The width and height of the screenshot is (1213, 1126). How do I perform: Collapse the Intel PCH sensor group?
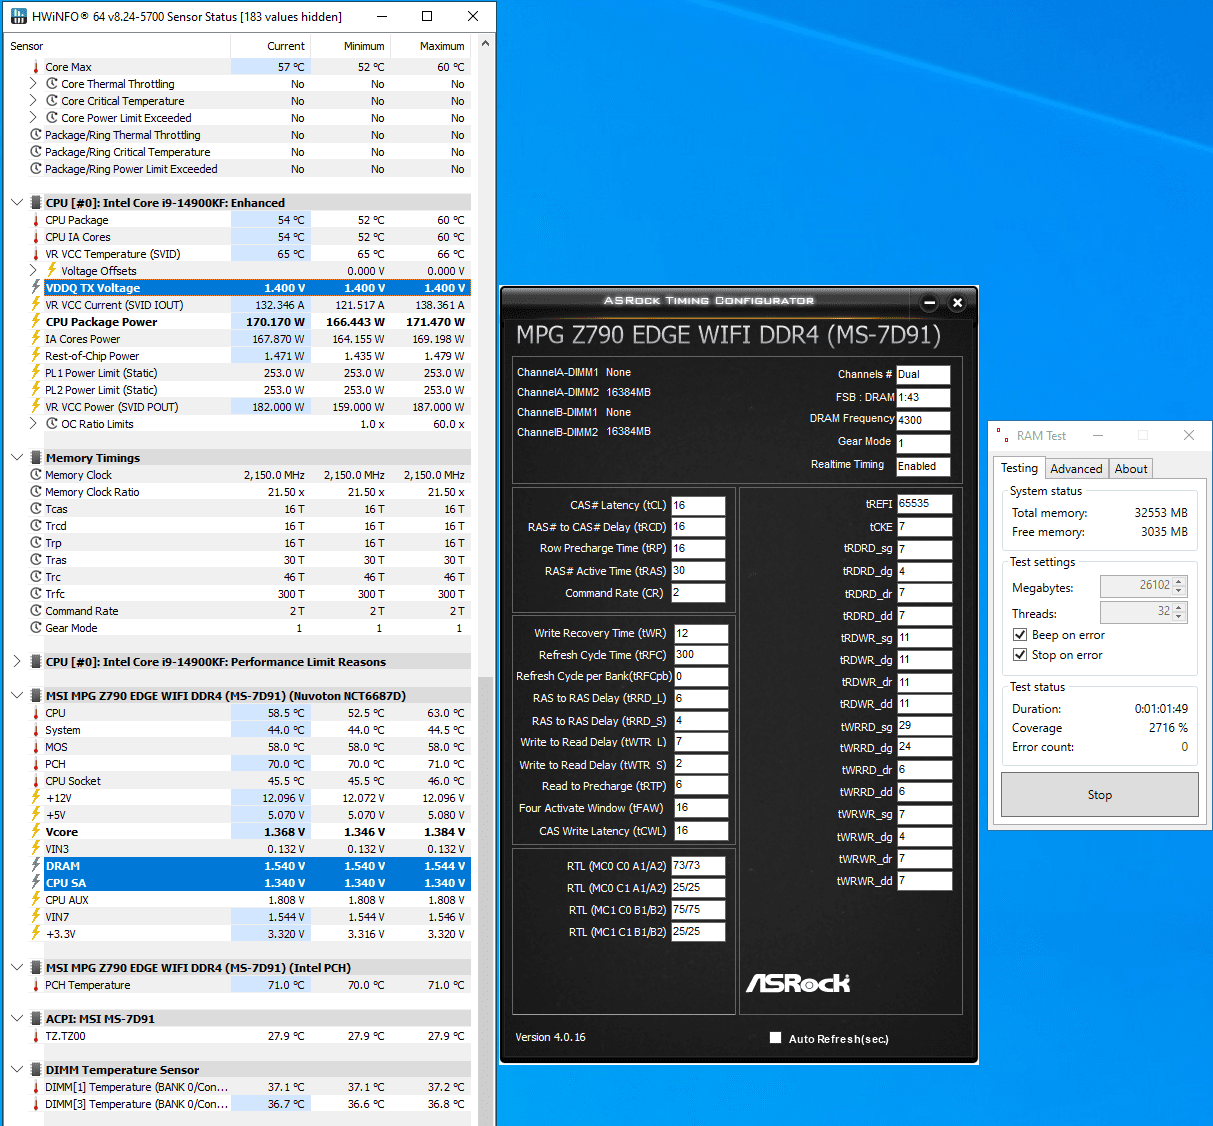pos(16,967)
